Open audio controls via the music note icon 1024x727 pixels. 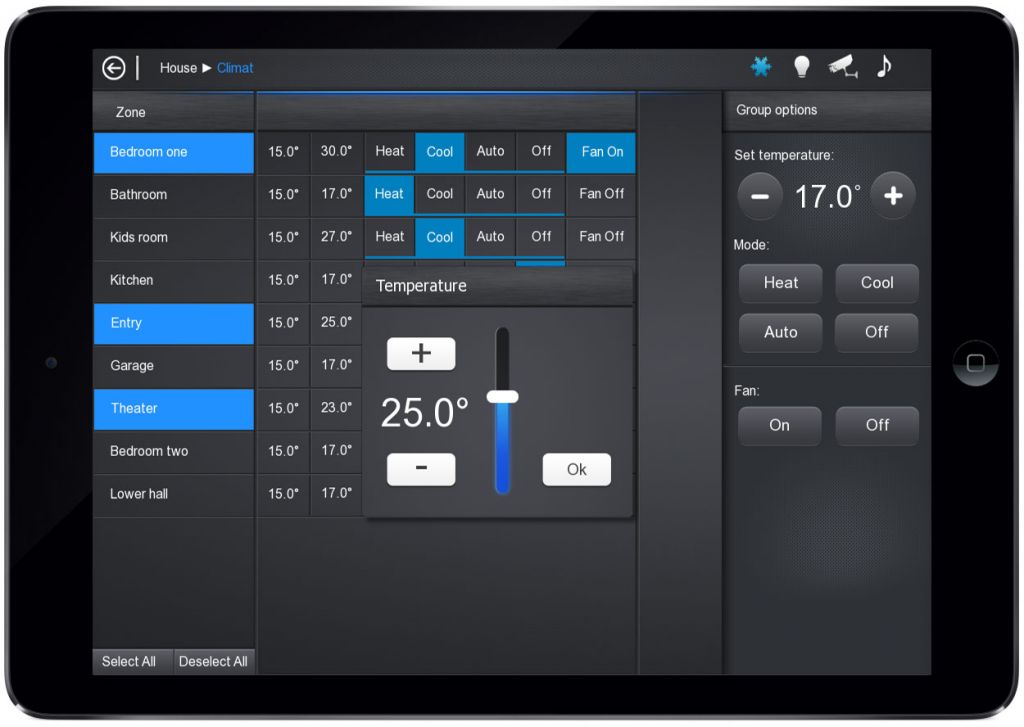[883, 66]
